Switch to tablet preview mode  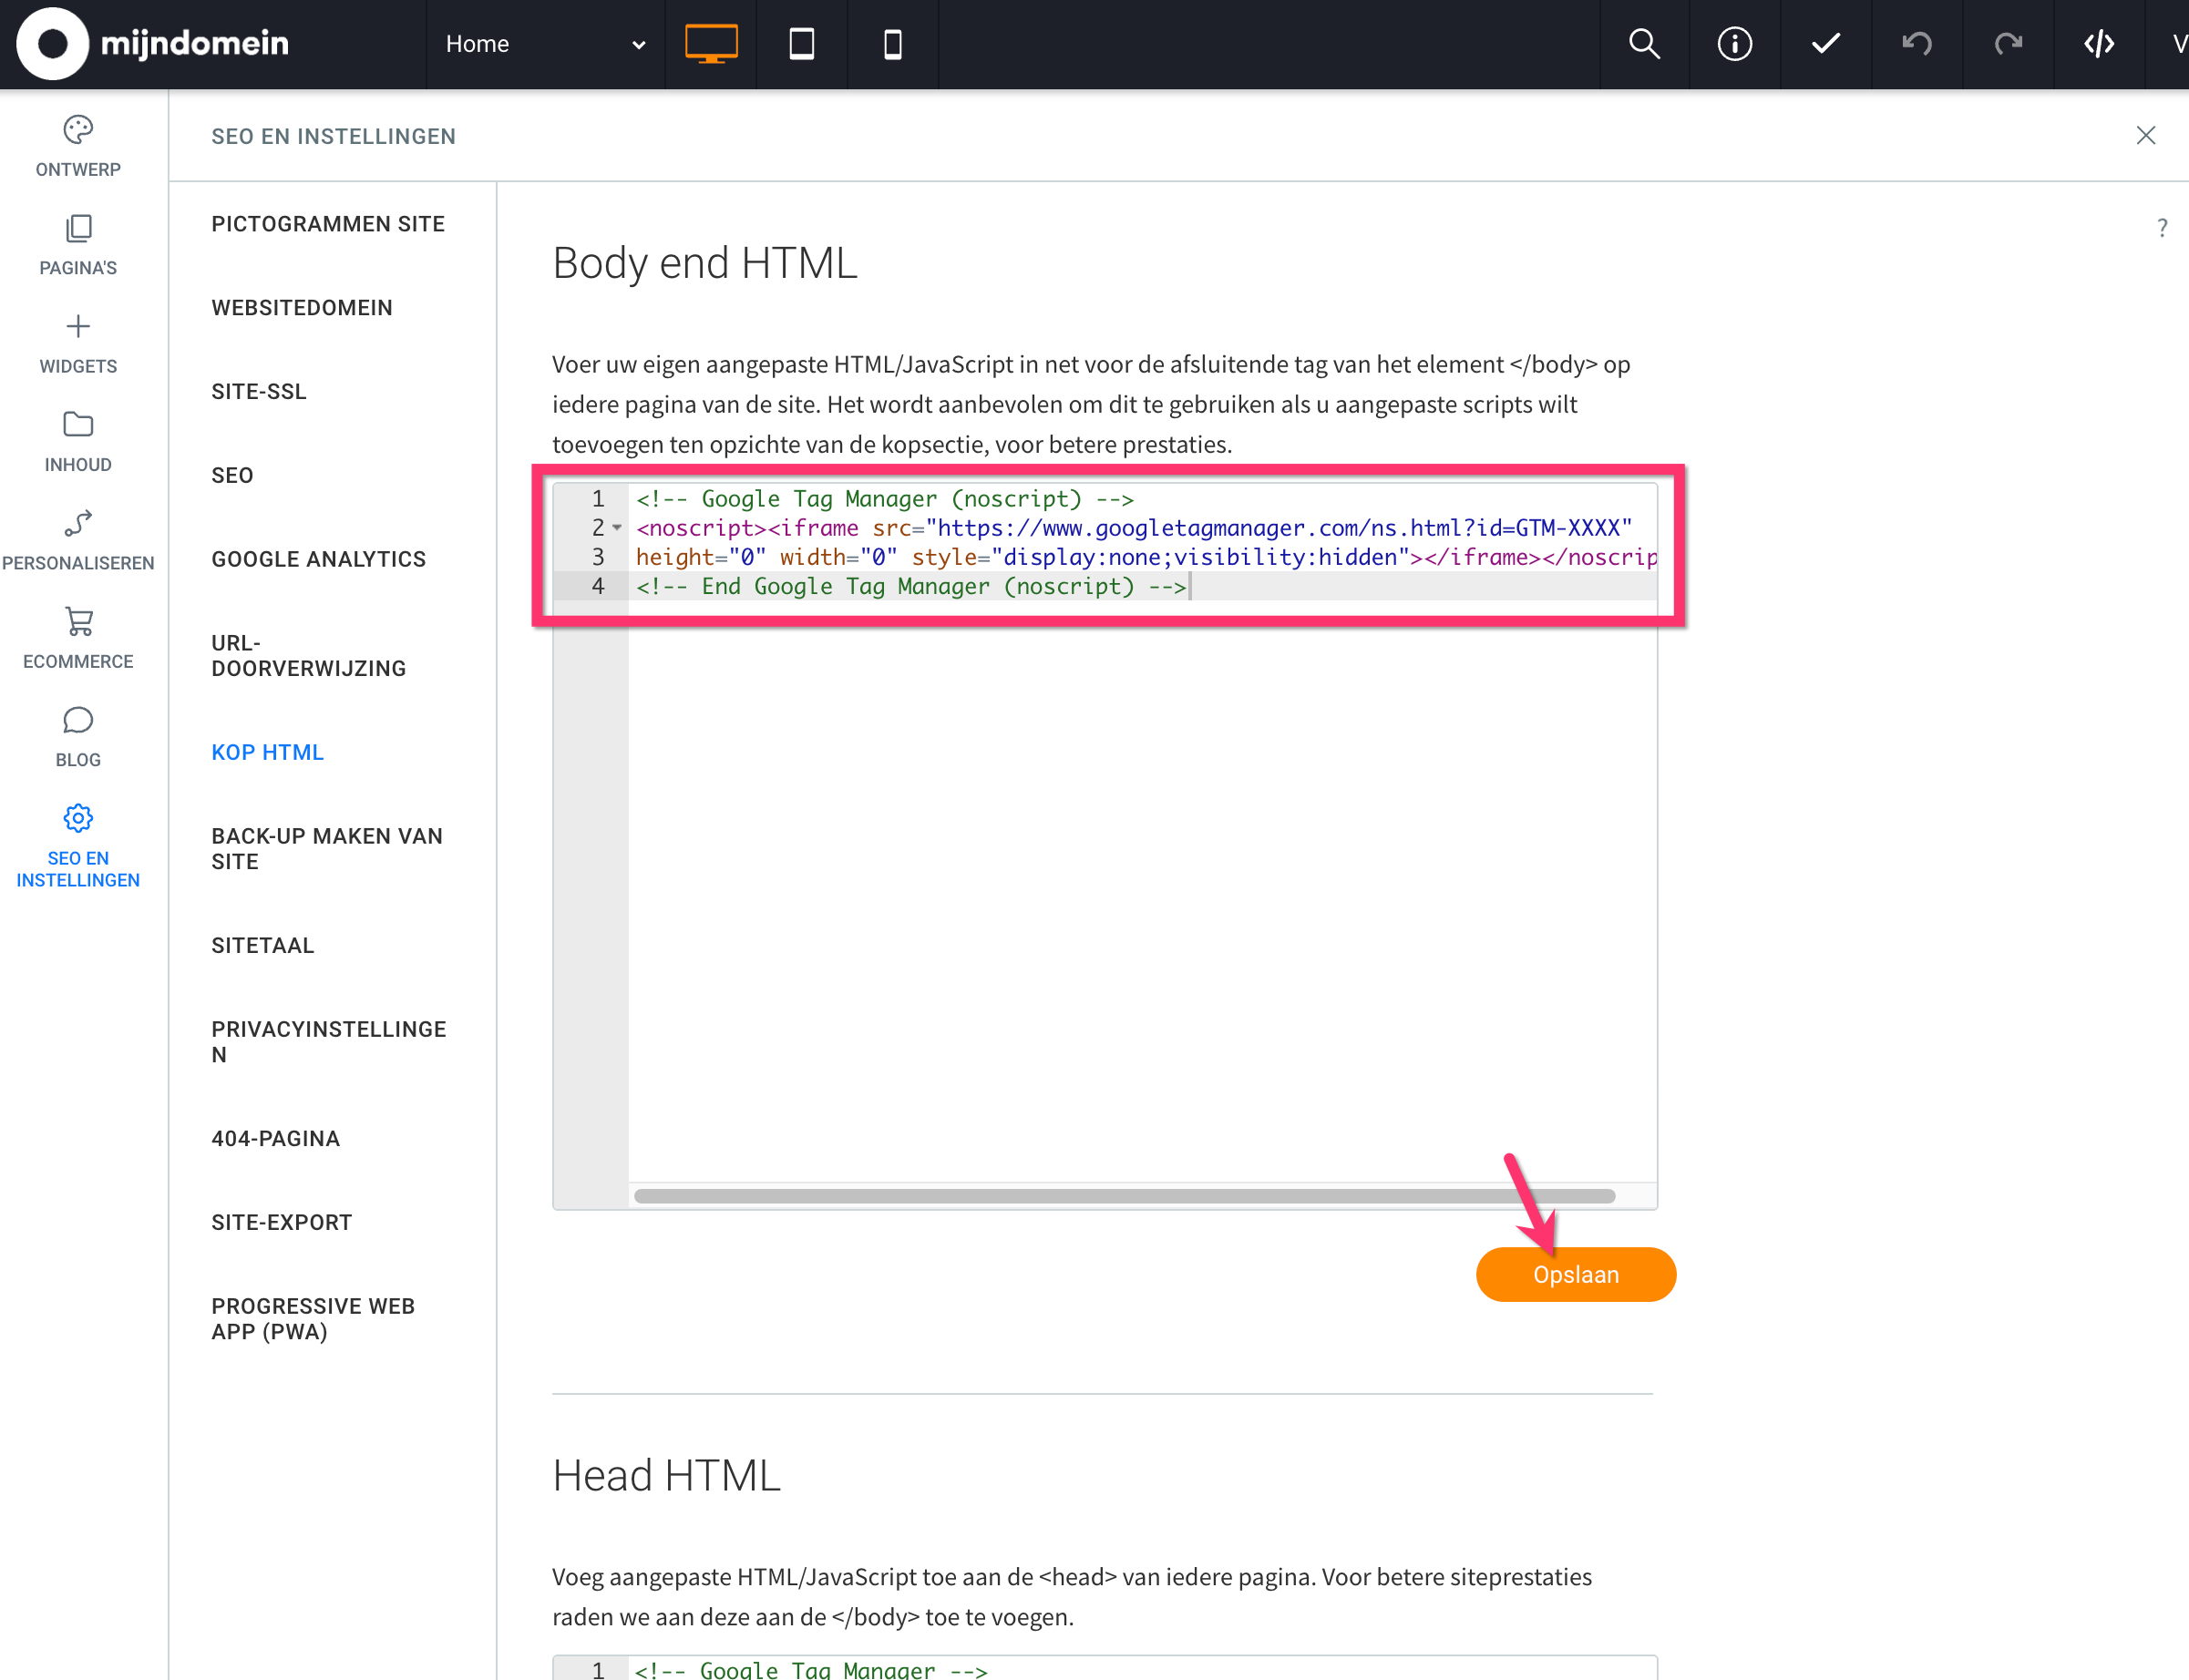pyautogui.click(x=801, y=44)
